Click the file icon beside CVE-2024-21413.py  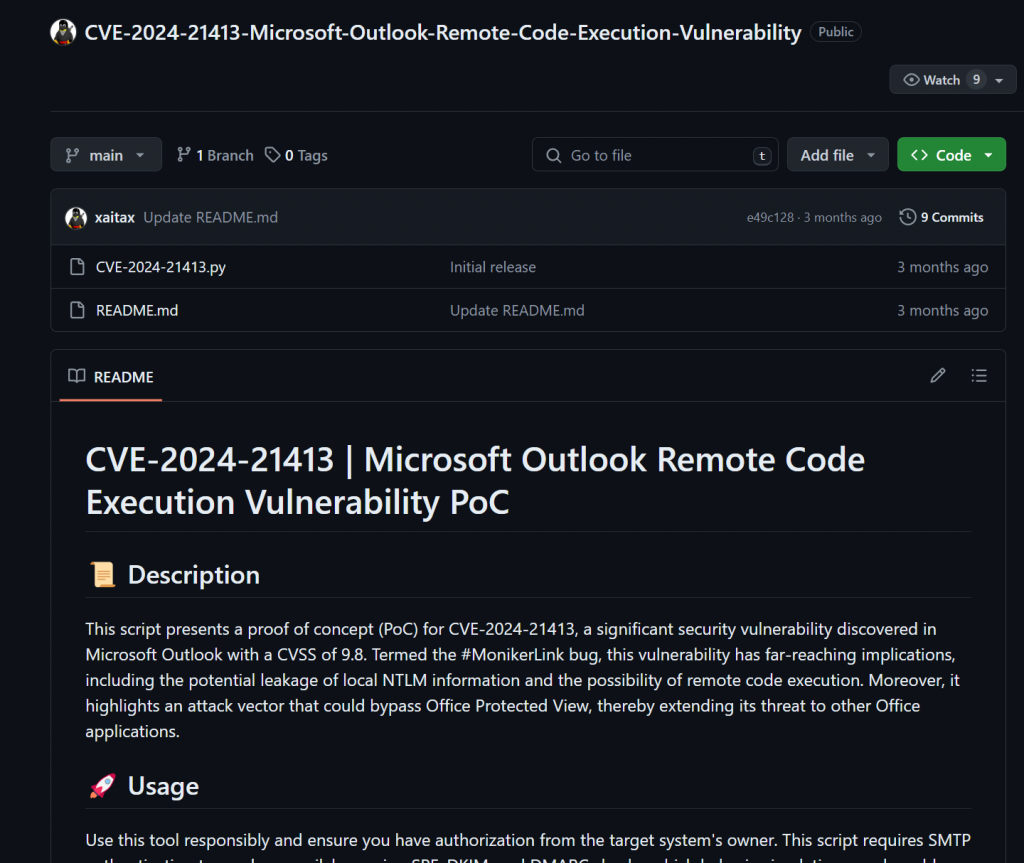tap(77, 267)
